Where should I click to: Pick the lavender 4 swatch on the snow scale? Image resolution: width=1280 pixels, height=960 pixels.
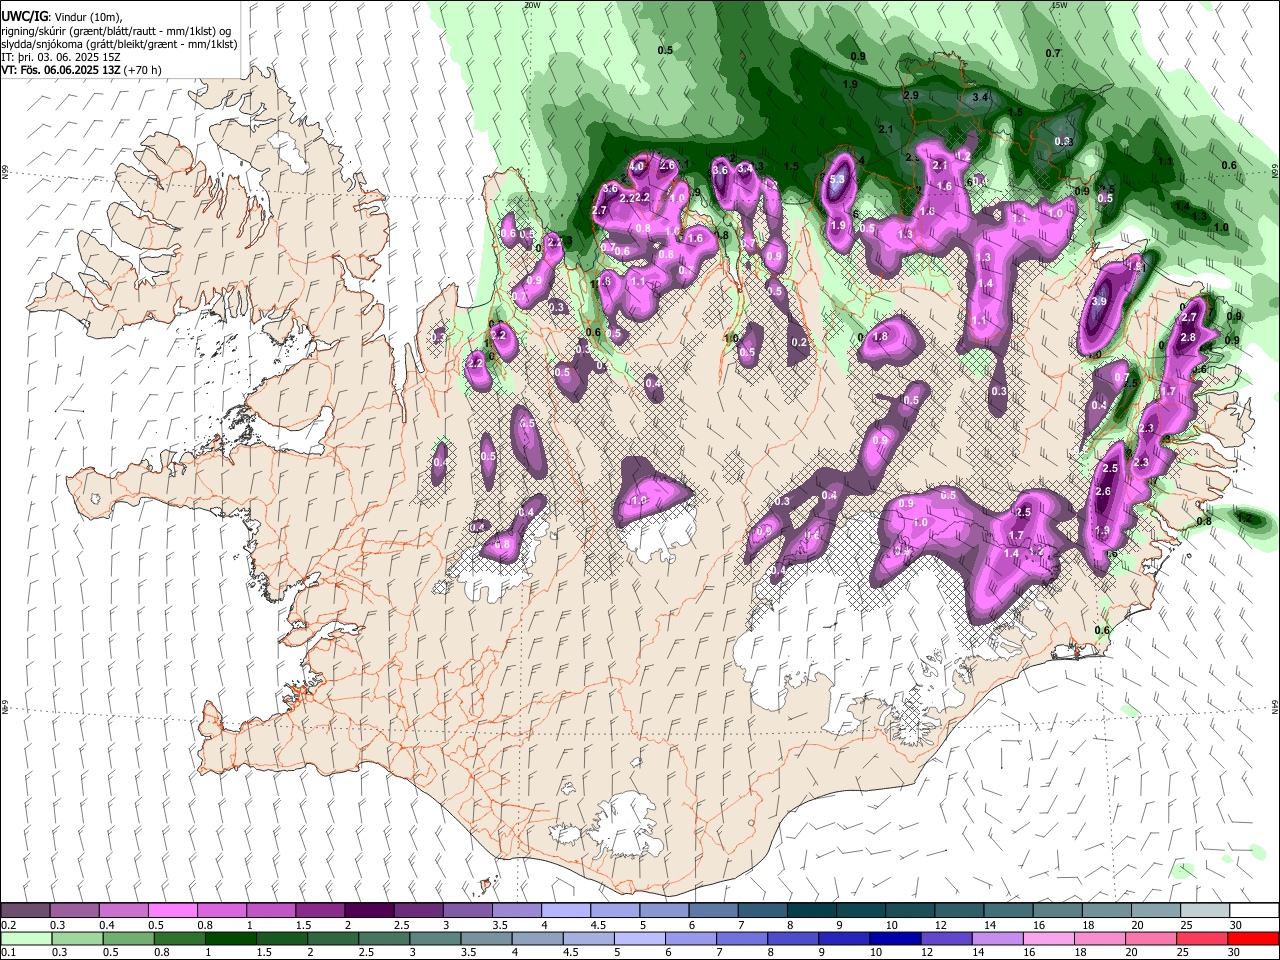pos(566,910)
